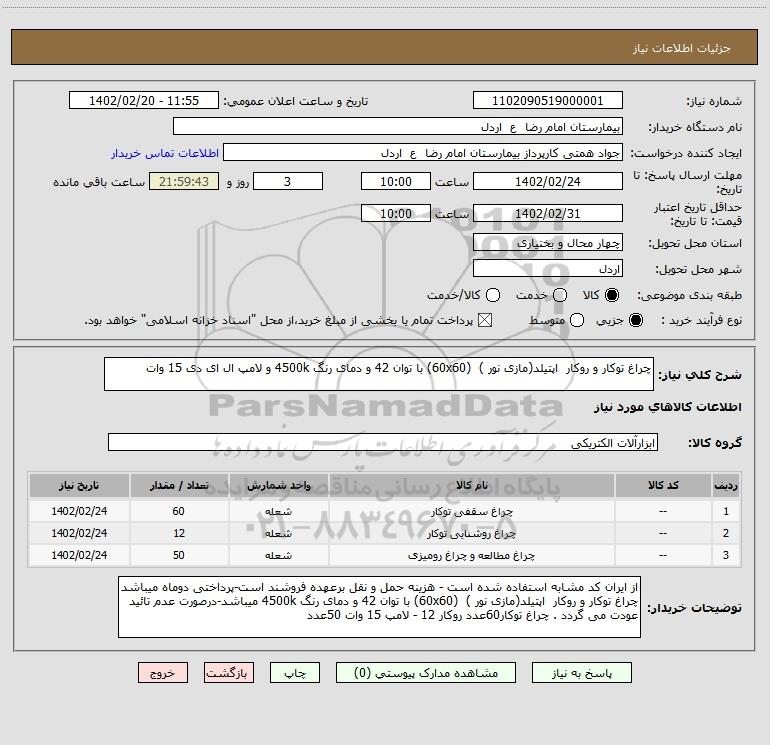The height and width of the screenshot is (745, 770).
Task: Click the شماره نیاز field 1102090519000001
Action: coord(548,101)
